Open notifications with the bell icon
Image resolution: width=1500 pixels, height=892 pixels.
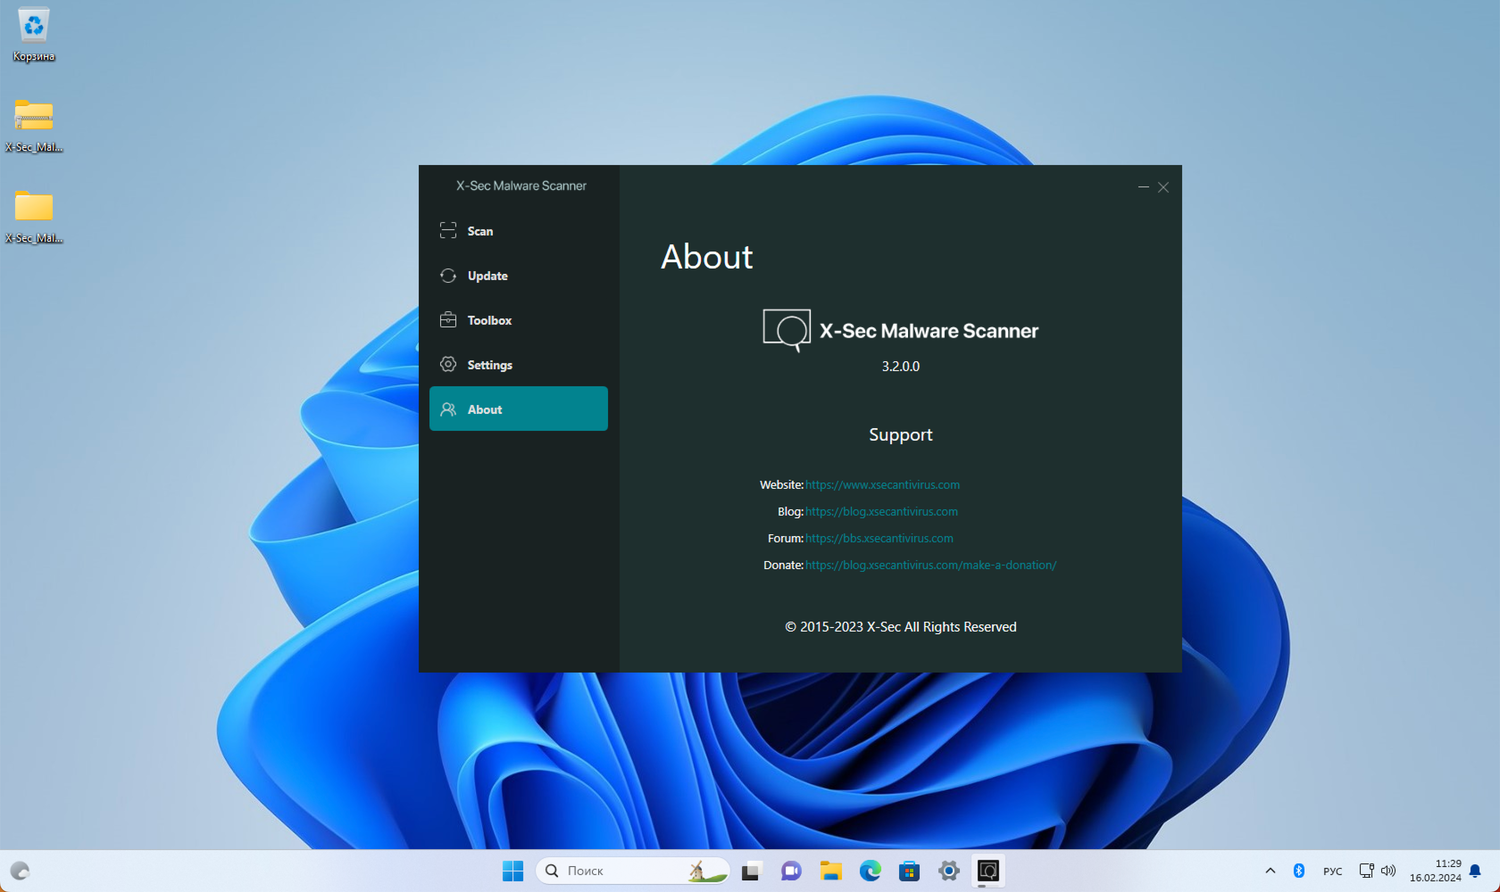point(1475,871)
